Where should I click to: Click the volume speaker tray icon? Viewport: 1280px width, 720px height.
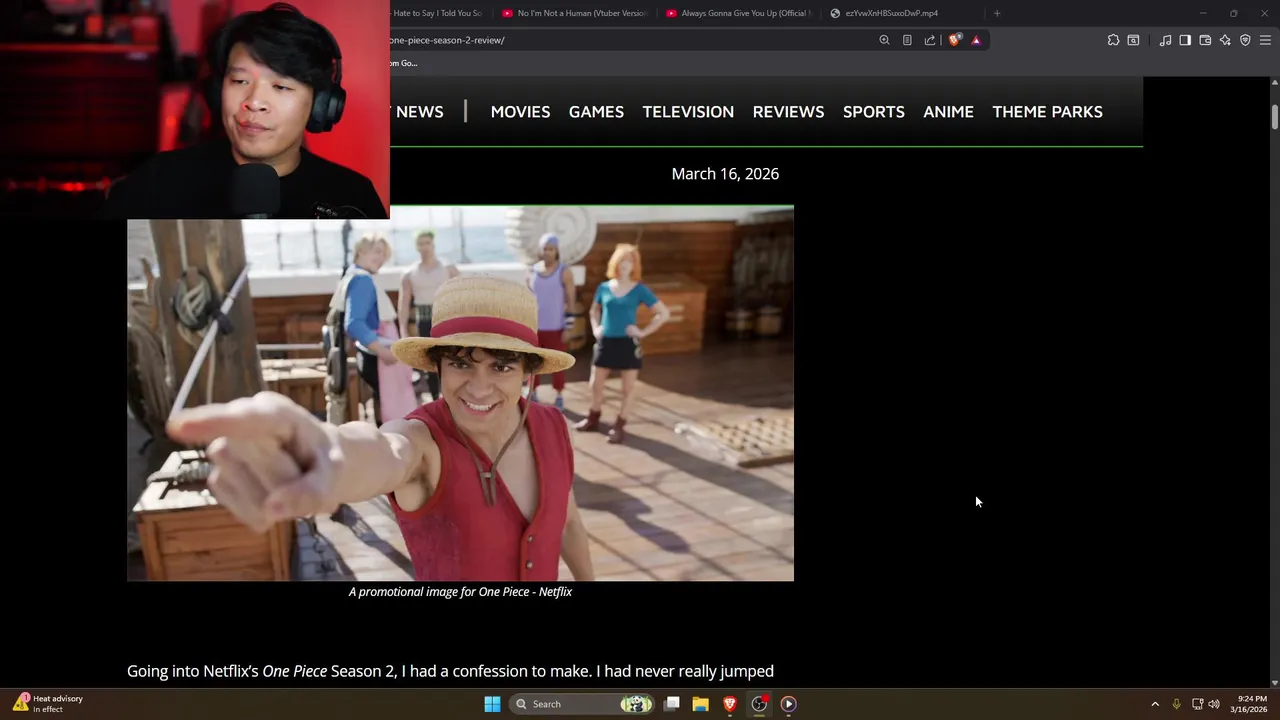click(x=1214, y=704)
